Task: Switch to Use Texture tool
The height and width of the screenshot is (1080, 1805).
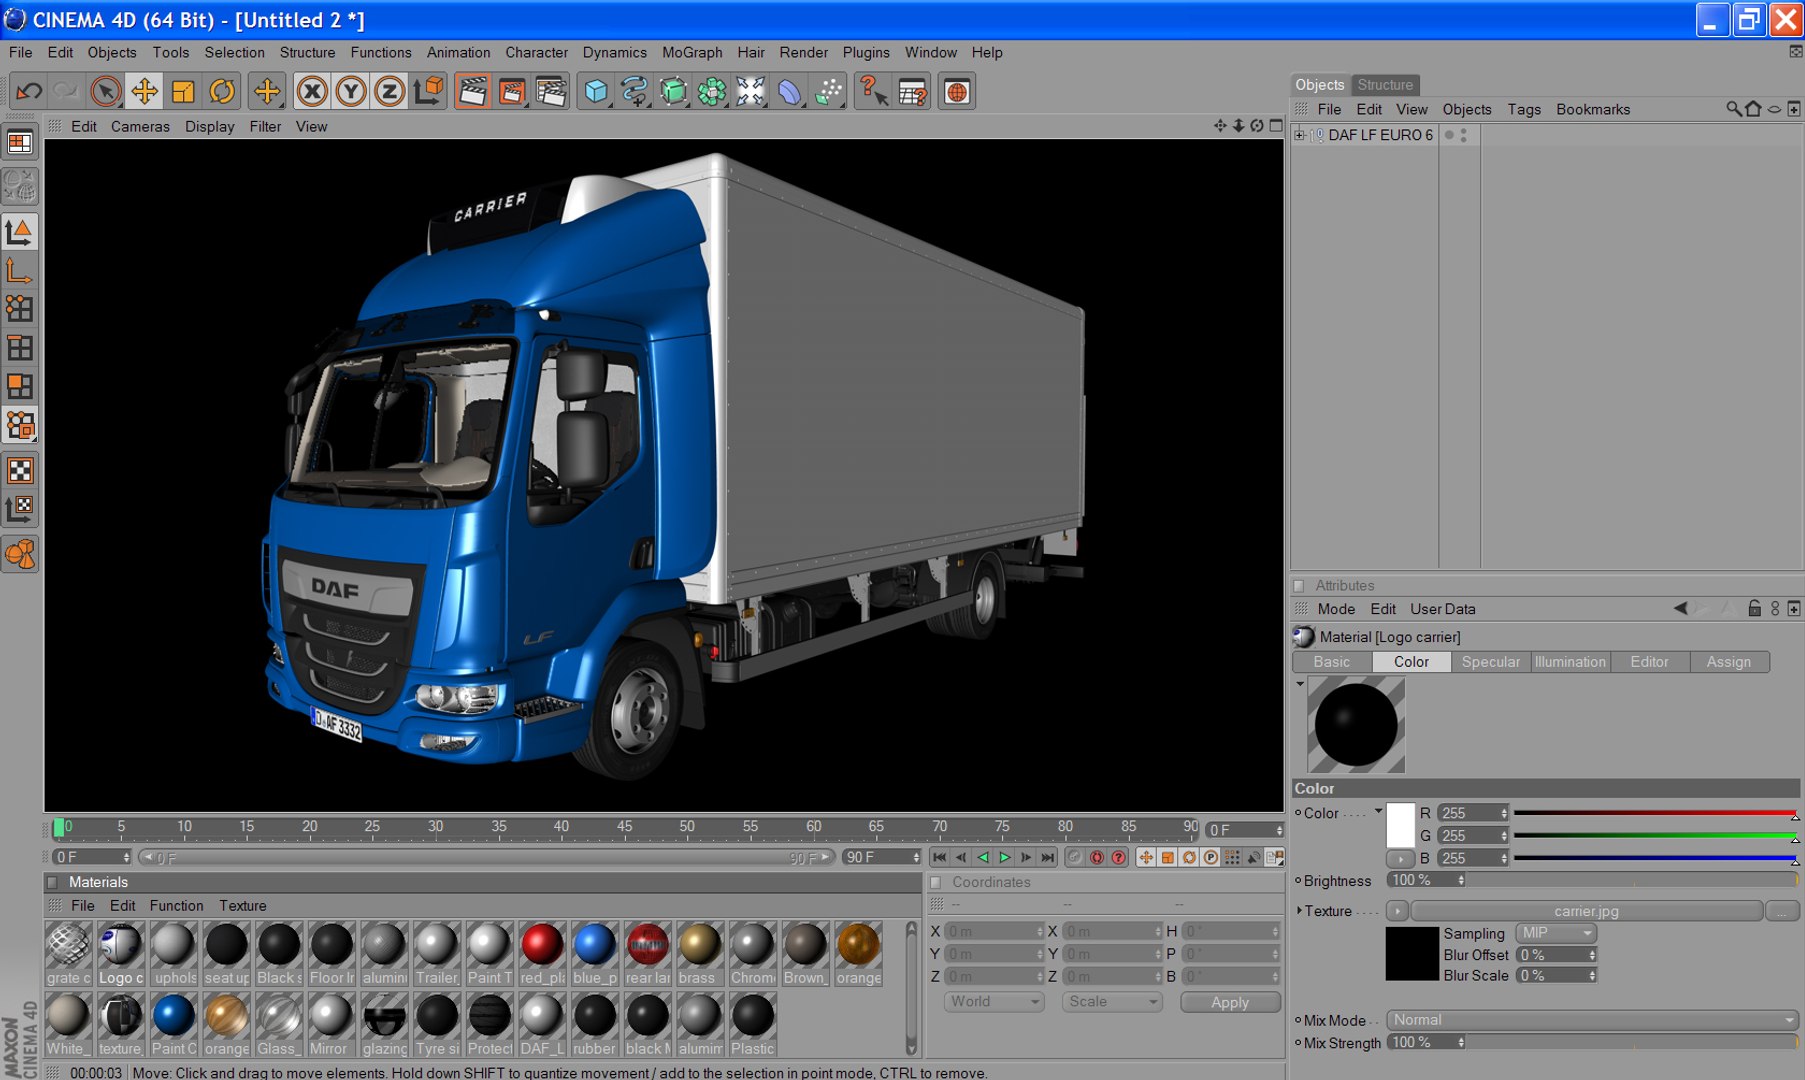Action: pyautogui.click(x=20, y=471)
